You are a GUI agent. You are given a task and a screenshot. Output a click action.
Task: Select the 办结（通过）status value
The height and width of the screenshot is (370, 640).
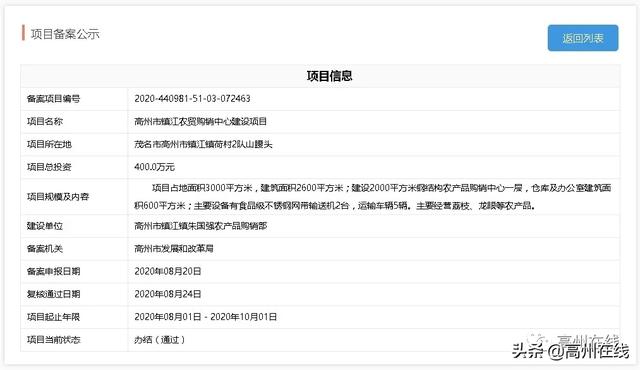tap(160, 340)
